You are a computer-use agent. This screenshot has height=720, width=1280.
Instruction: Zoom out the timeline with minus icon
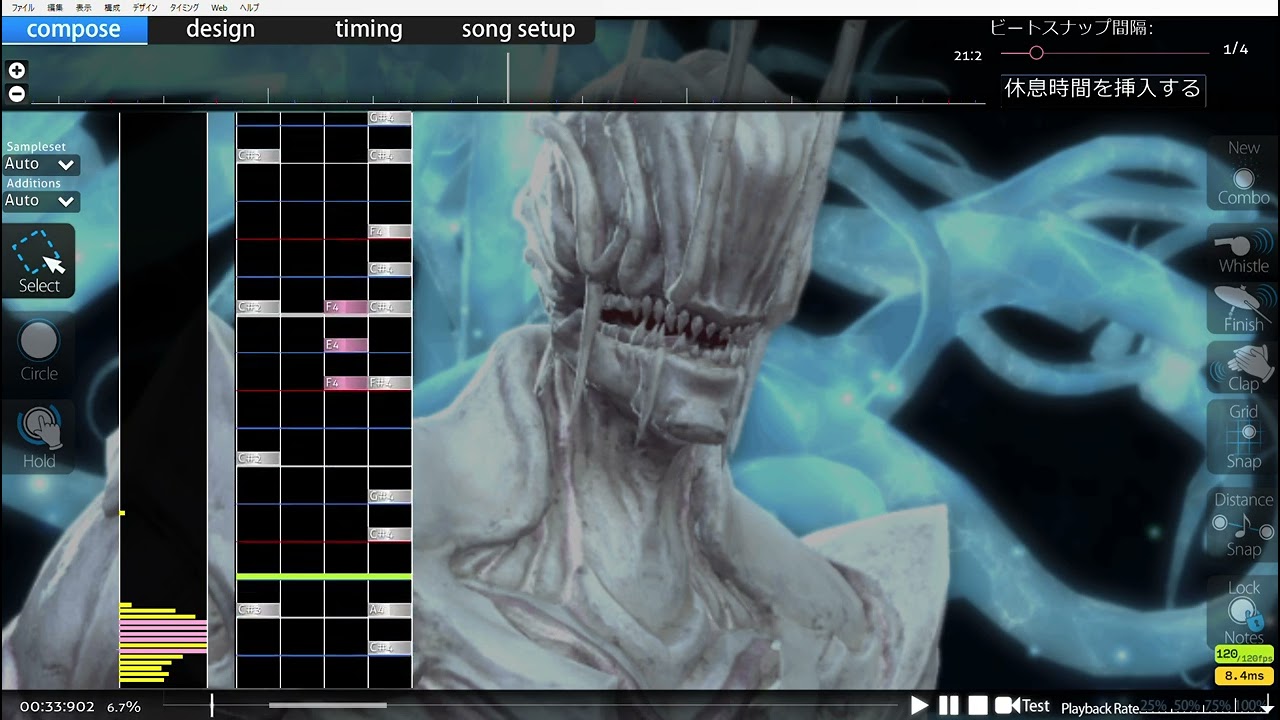coord(16,94)
